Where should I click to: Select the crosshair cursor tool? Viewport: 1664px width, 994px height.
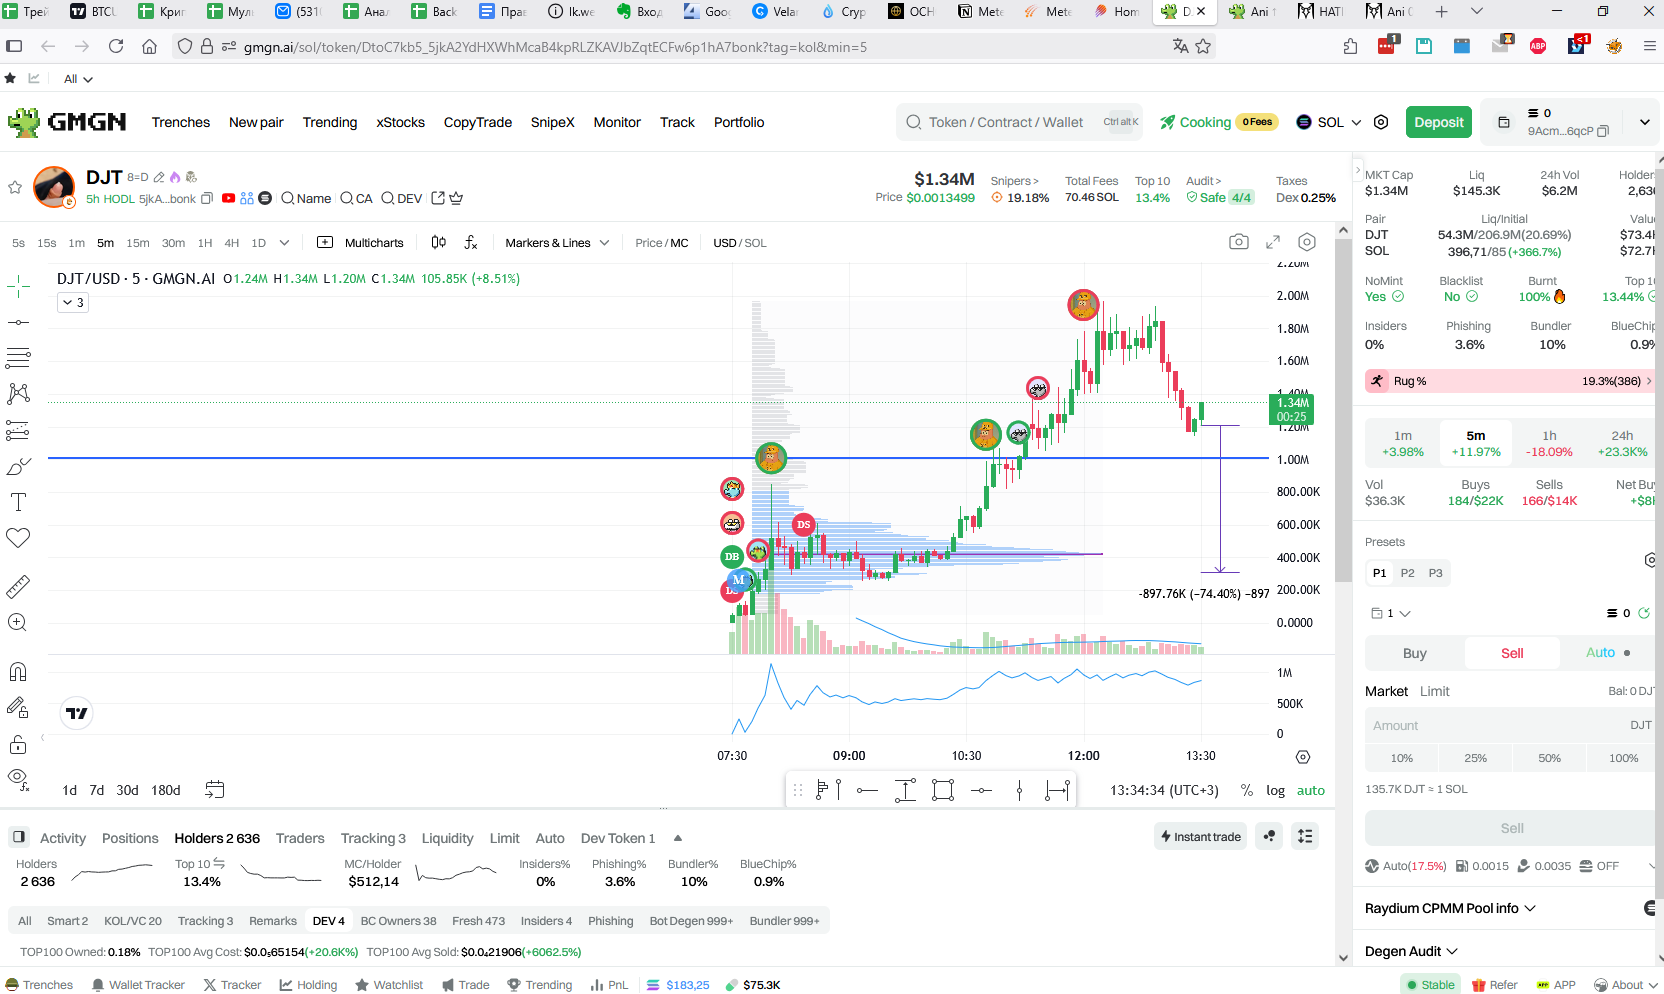(x=18, y=287)
